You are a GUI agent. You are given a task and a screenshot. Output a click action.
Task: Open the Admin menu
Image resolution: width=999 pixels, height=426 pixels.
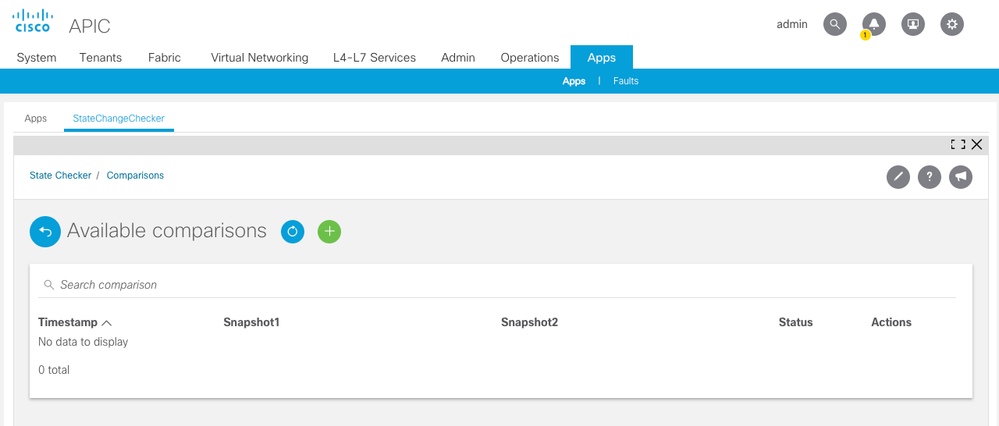pos(458,57)
